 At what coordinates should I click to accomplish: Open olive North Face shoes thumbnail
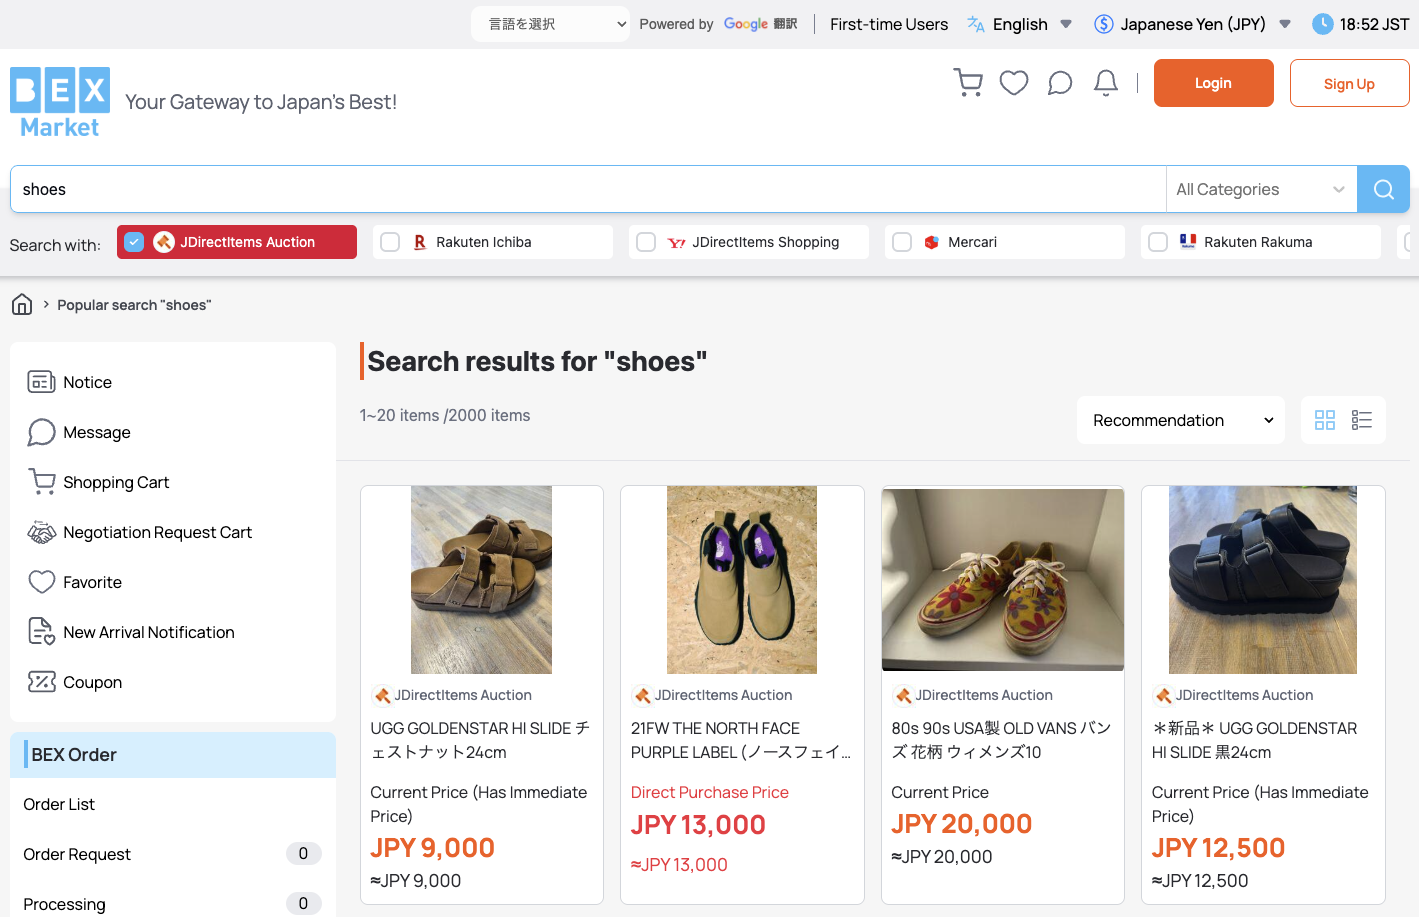pos(742,580)
